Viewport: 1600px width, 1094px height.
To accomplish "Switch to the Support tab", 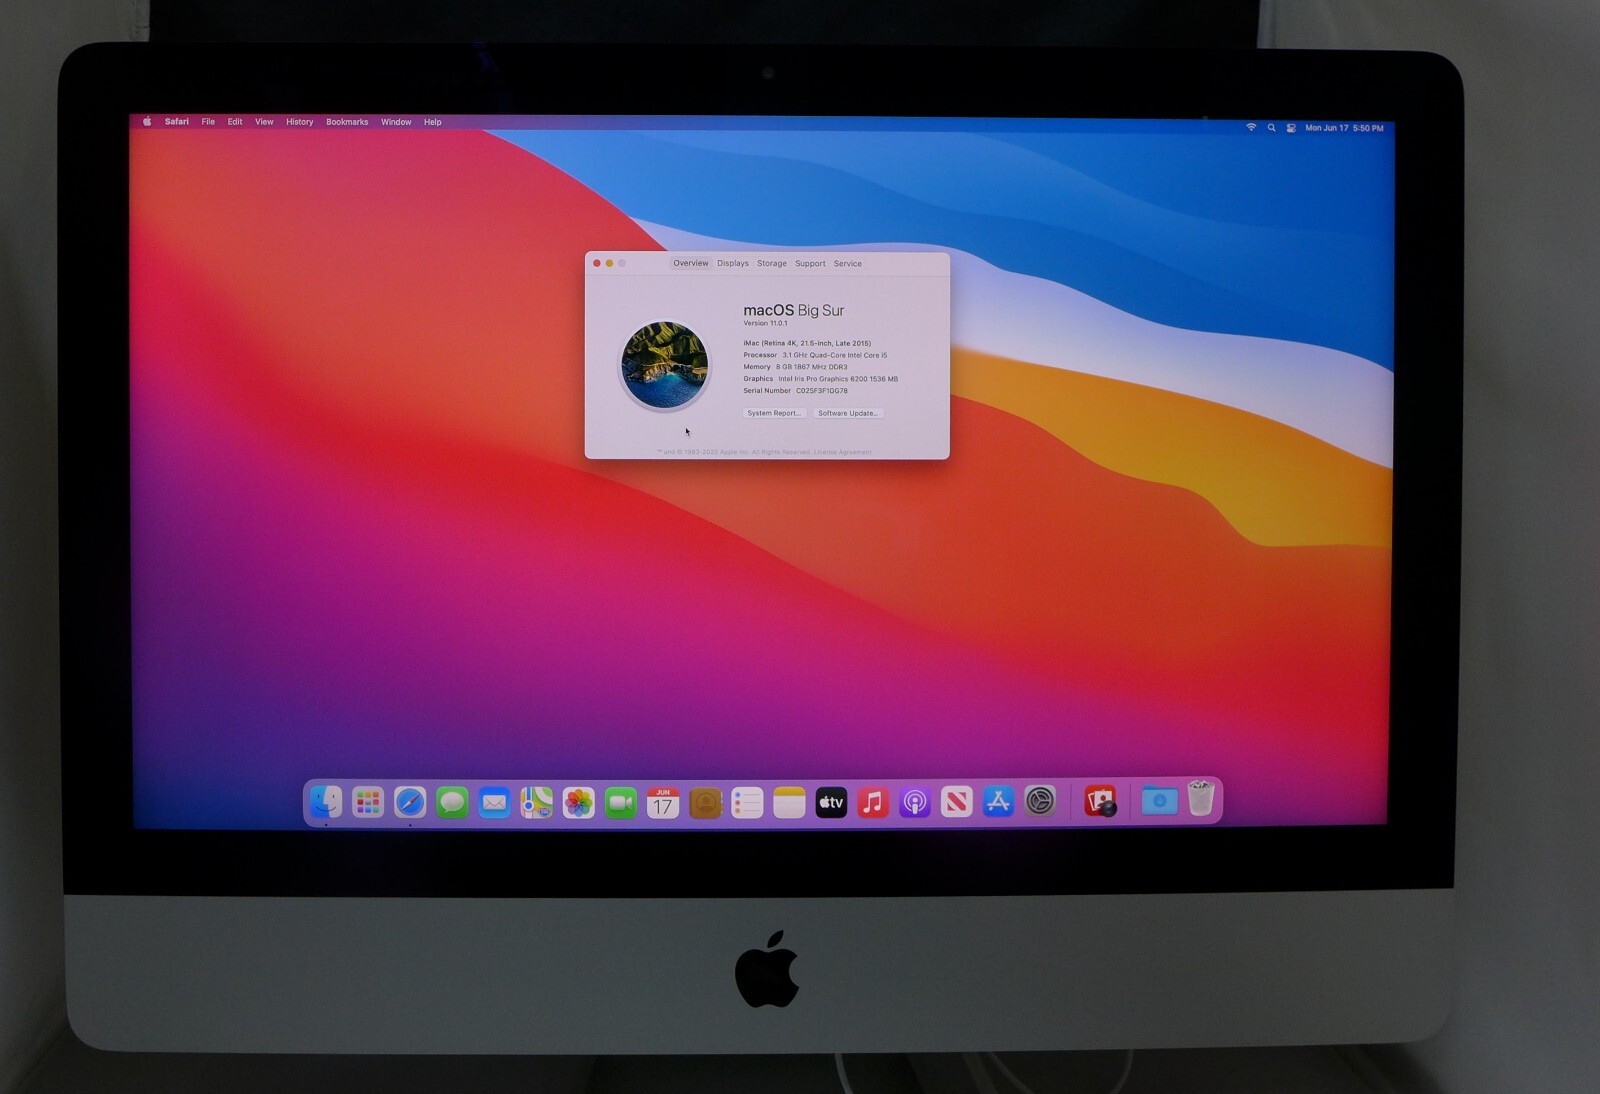I will (810, 264).
